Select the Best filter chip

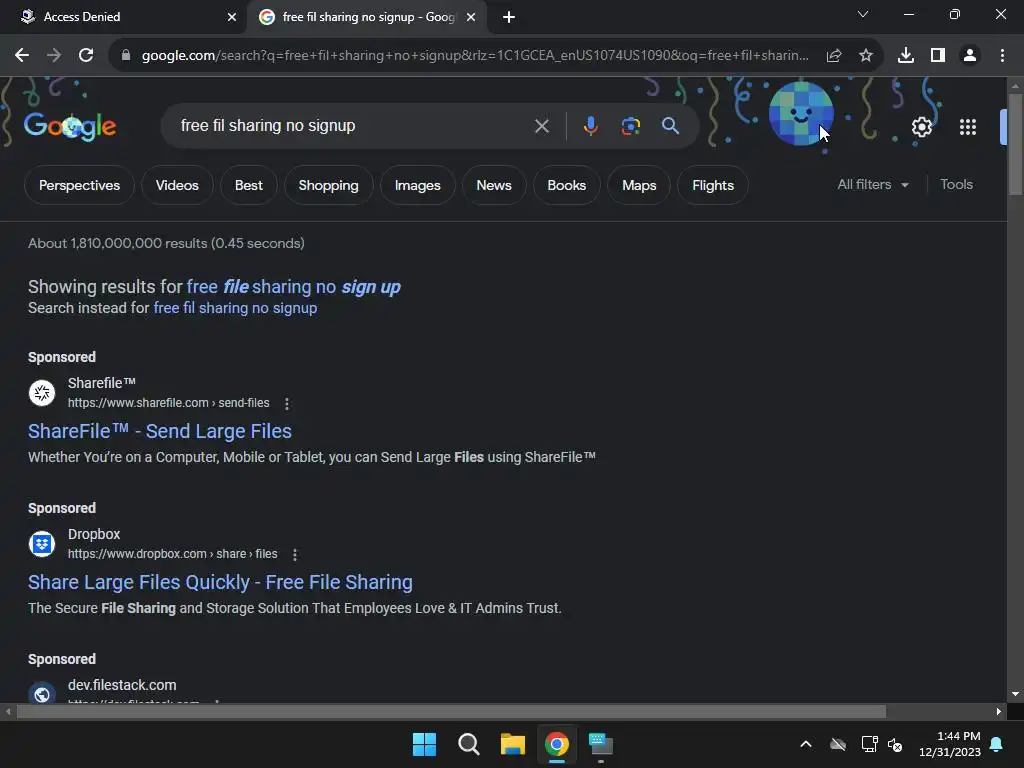pos(249,185)
